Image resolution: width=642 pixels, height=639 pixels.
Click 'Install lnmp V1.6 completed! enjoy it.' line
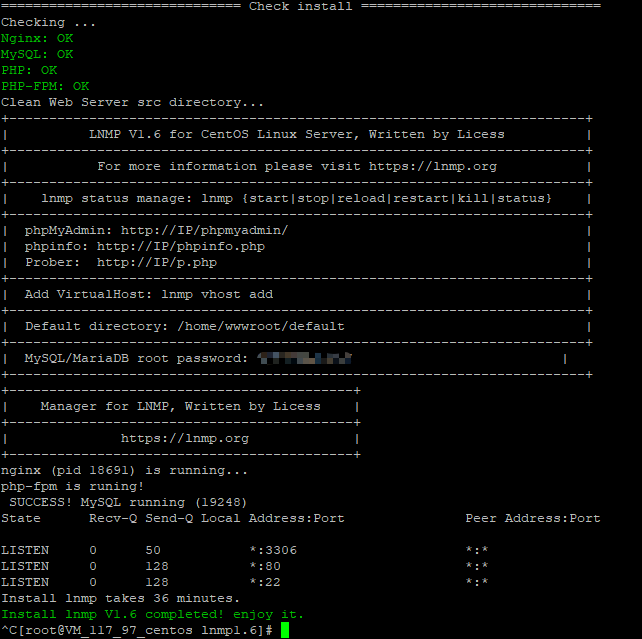coord(152,614)
